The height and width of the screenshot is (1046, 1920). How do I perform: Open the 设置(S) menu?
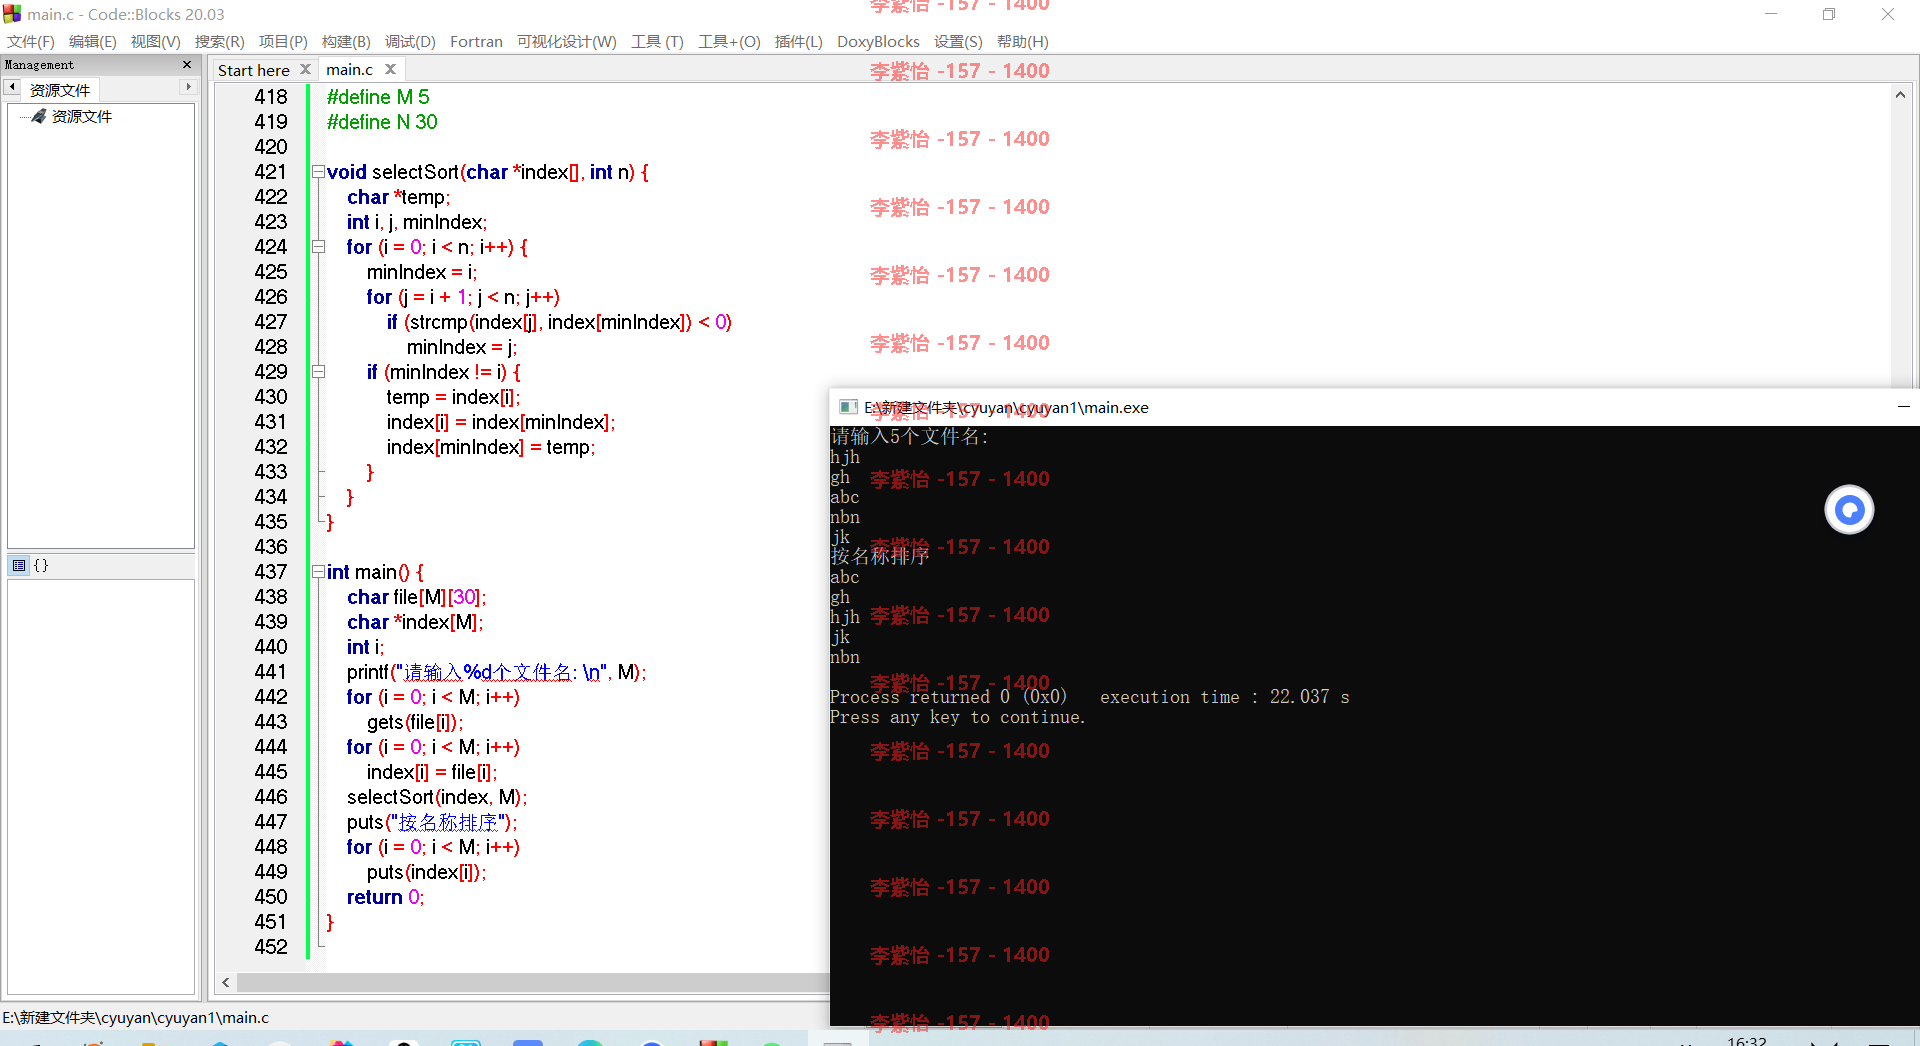pyautogui.click(x=958, y=42)
